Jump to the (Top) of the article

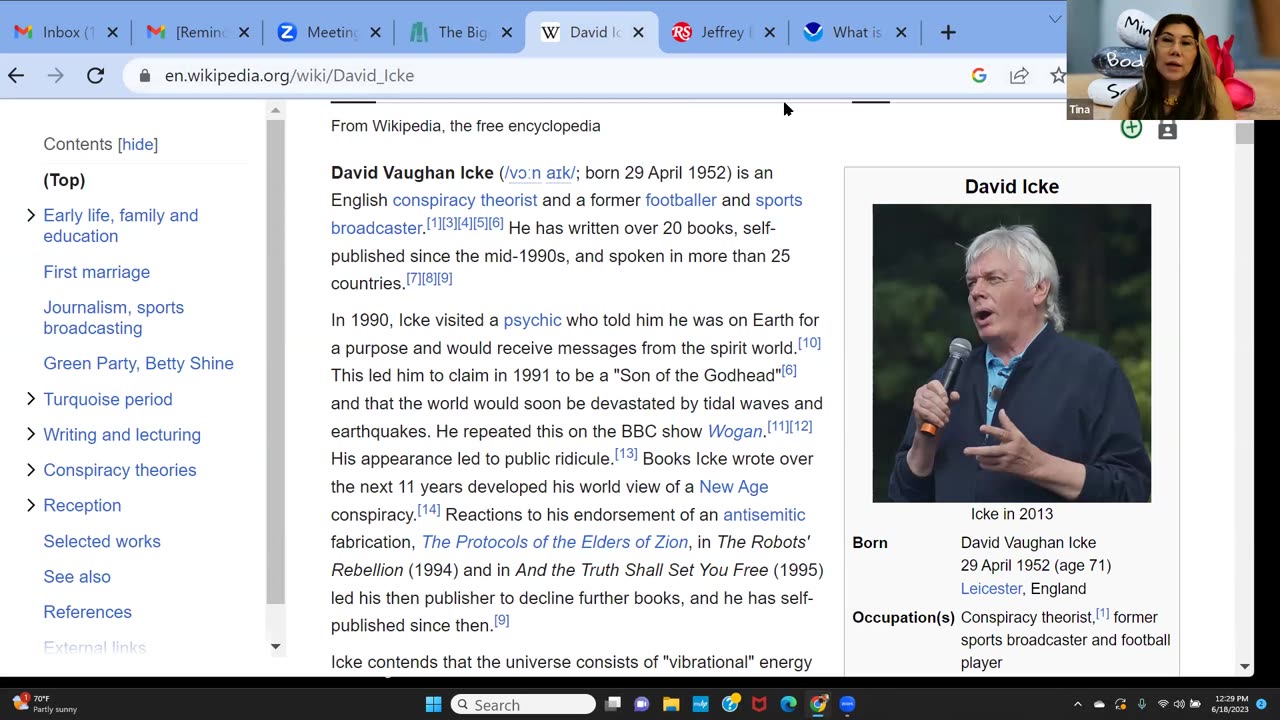coord(64,180)
